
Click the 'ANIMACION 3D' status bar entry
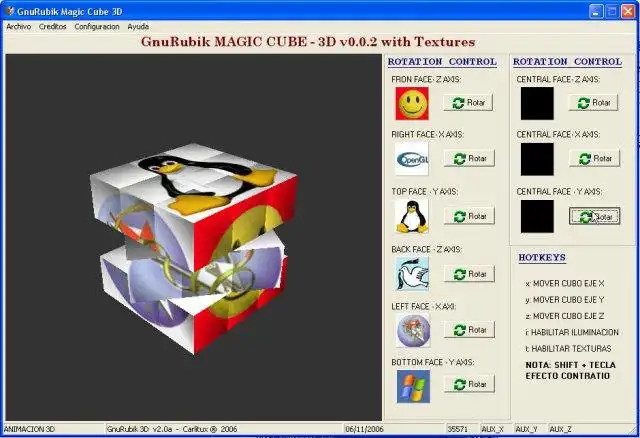[x=29, y=429]
